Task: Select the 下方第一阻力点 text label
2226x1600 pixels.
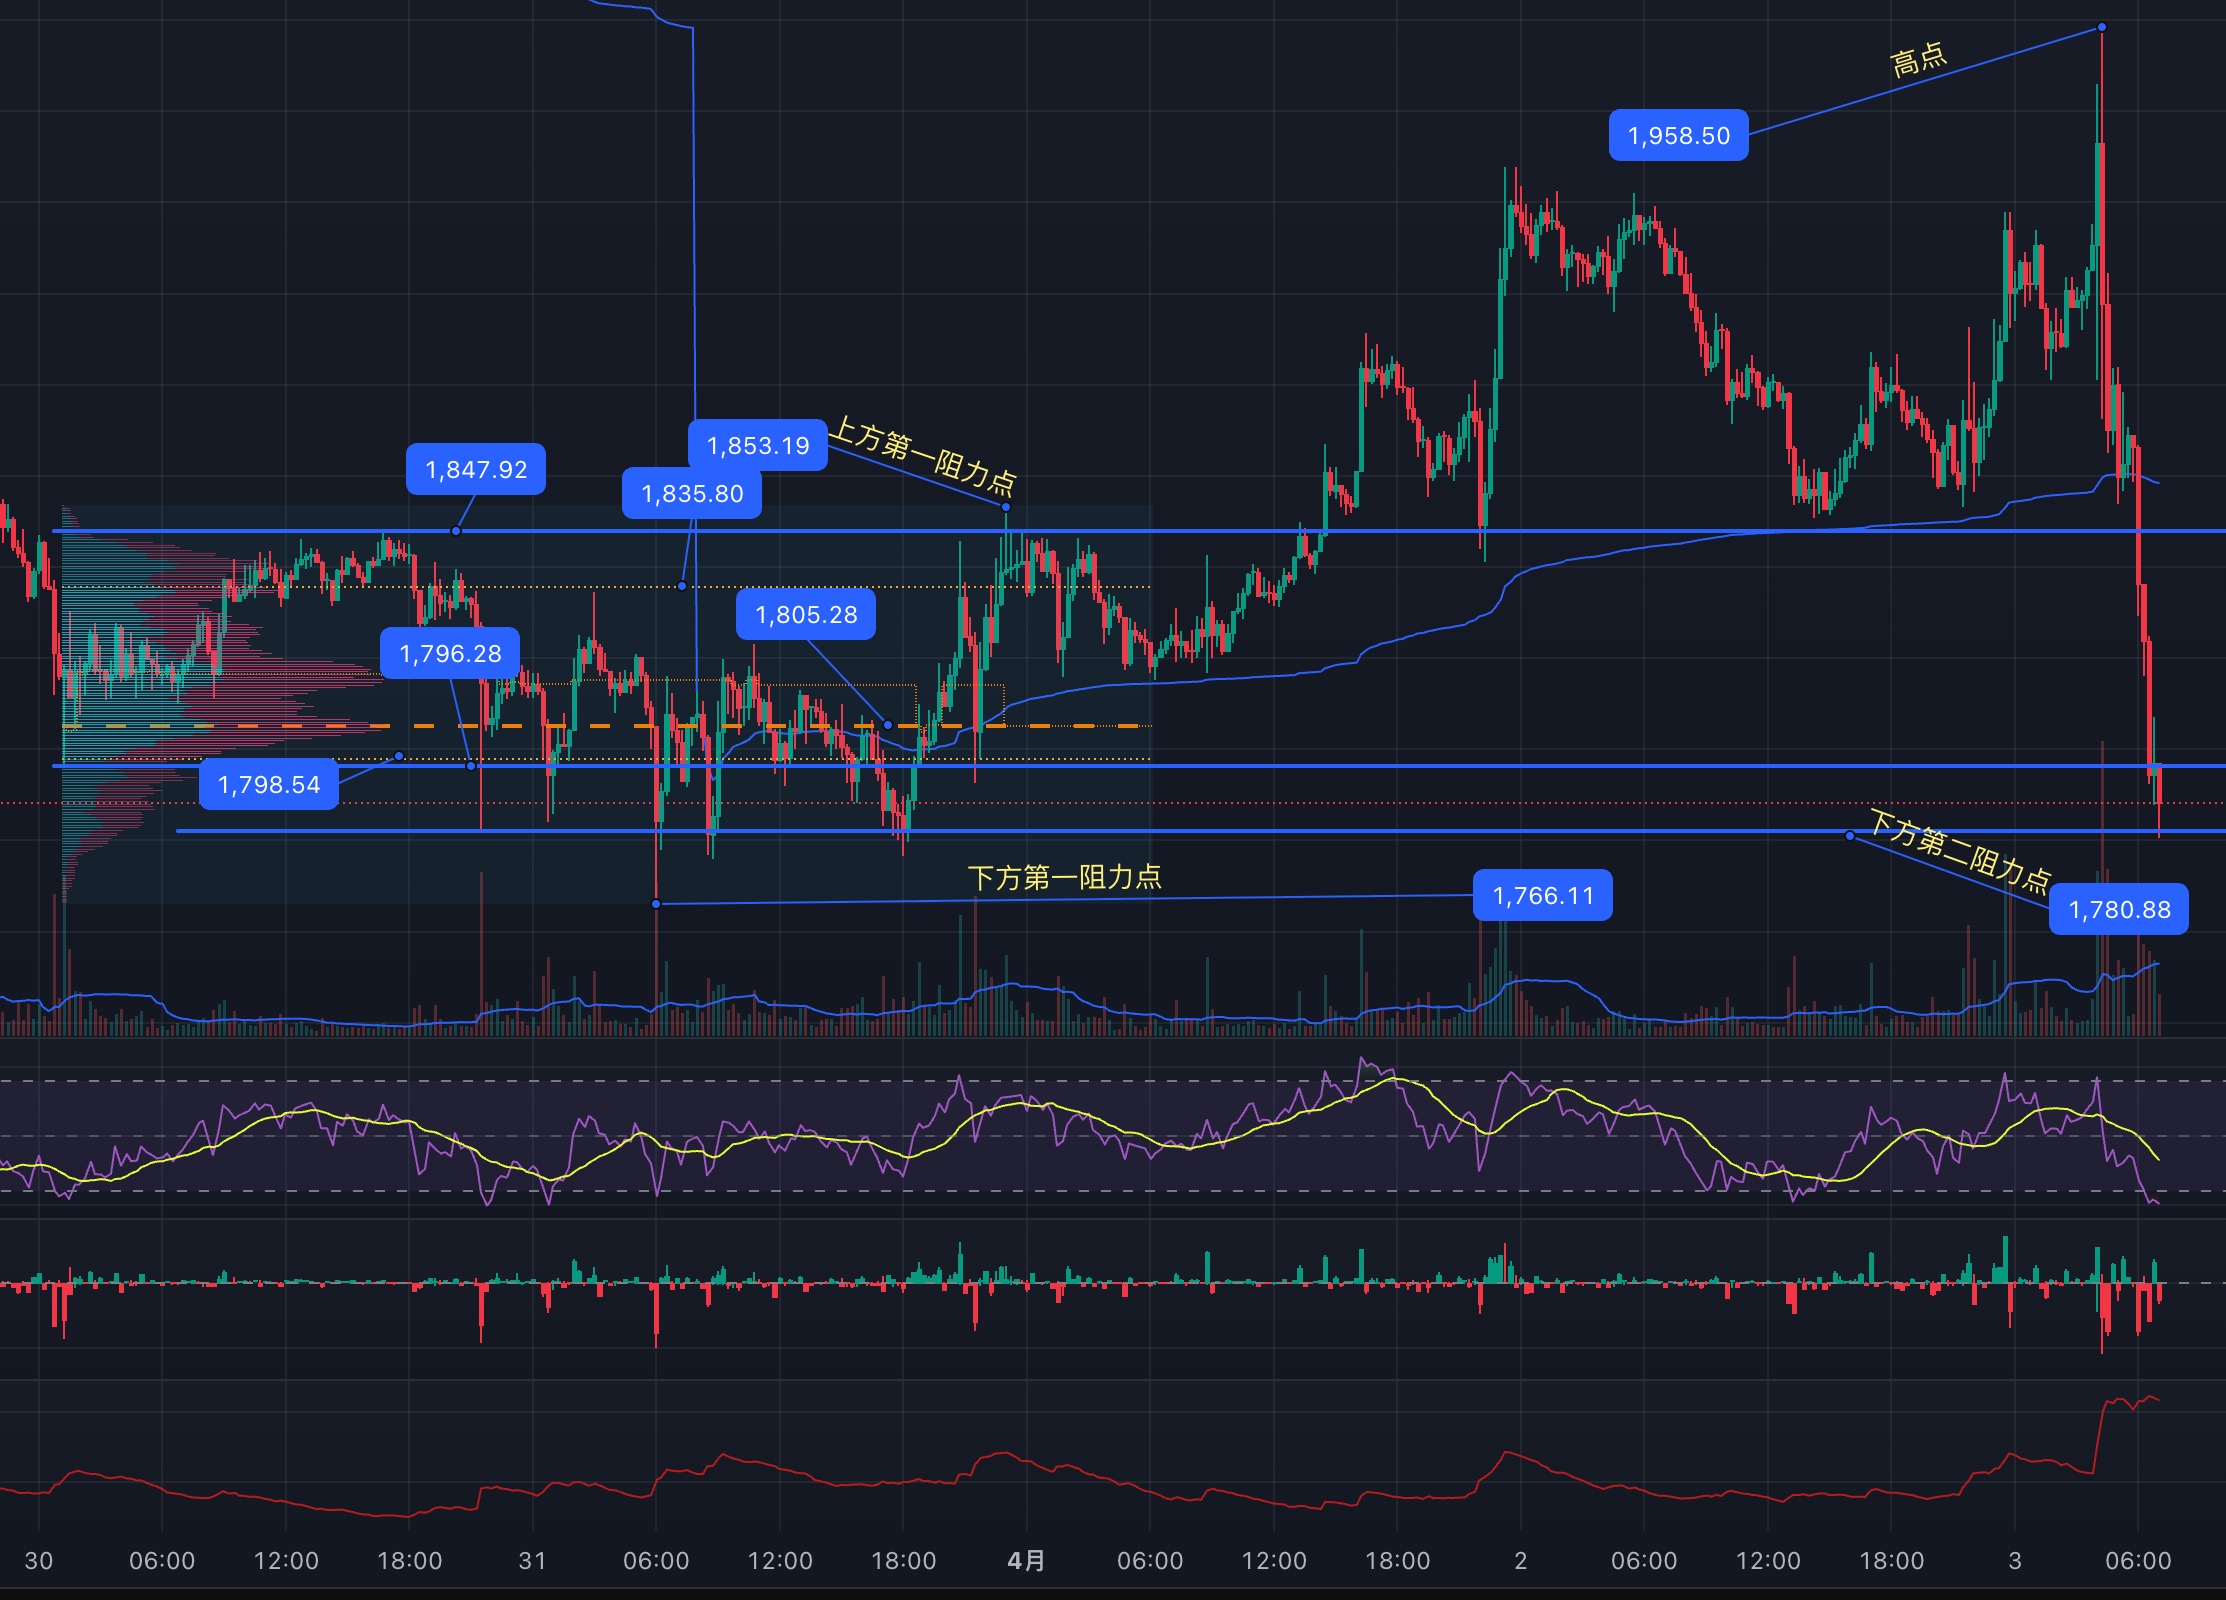Action: [x=1064, y=877]
